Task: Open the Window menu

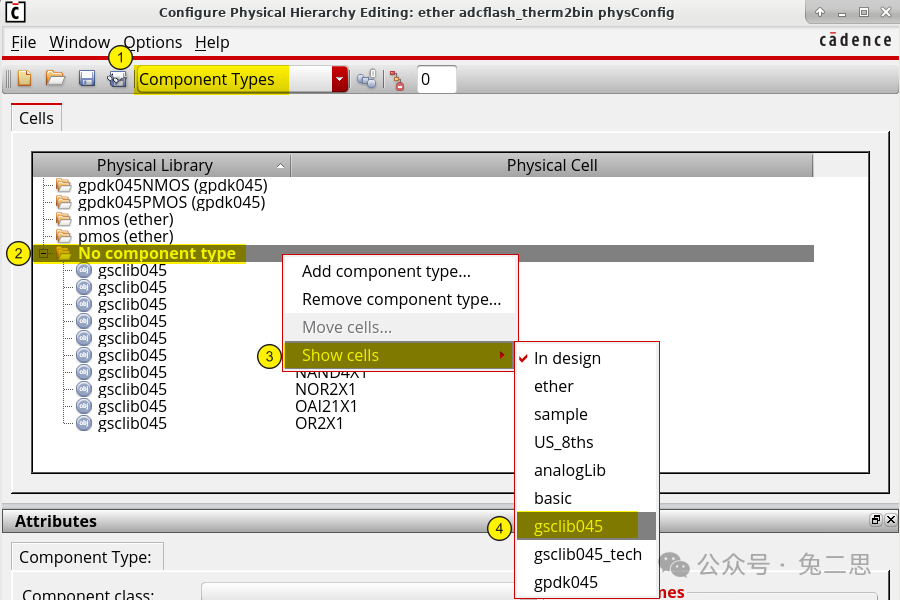Action: pyautogui.click(x=79, y=42)
